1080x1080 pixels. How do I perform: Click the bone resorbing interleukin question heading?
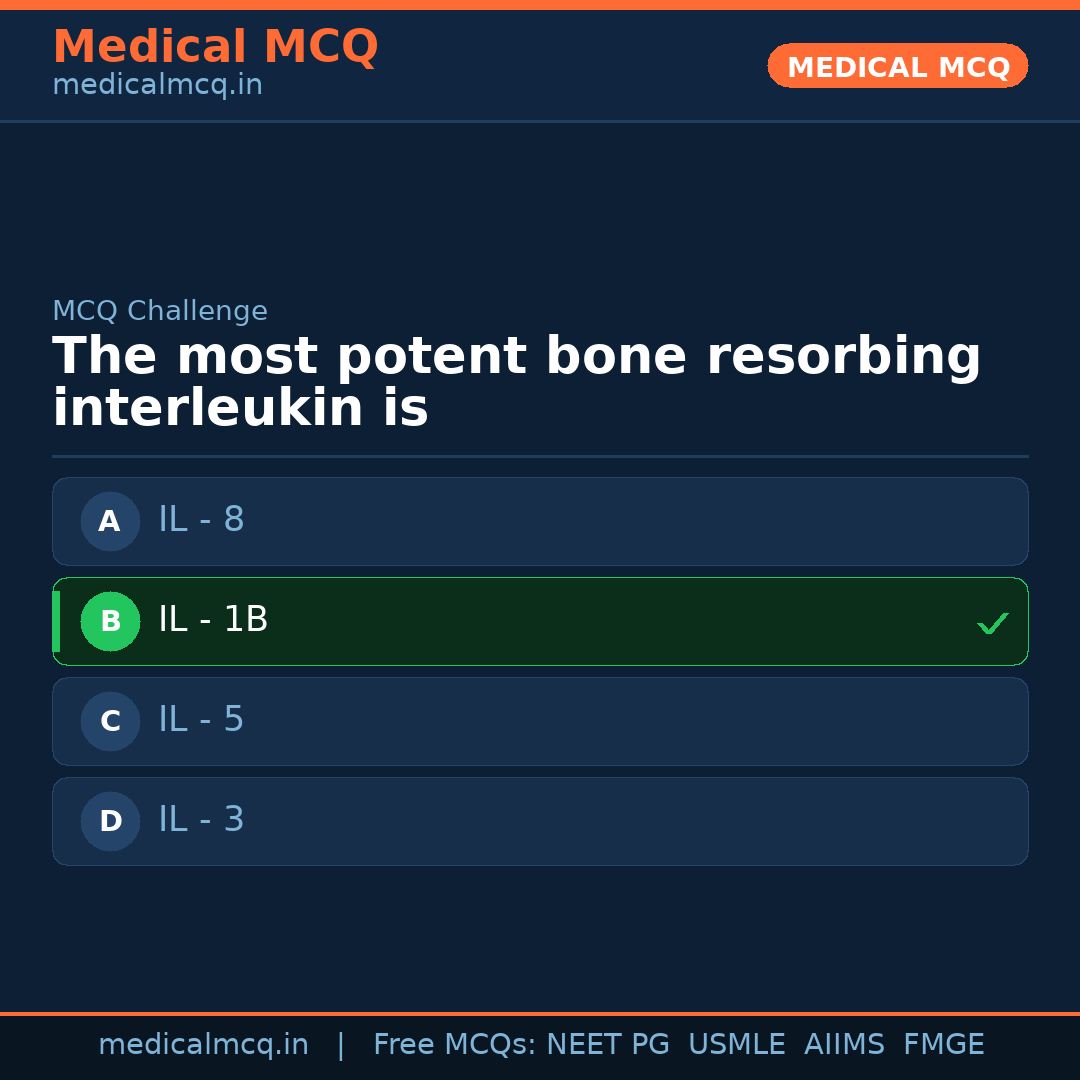[x=516, y=383]
